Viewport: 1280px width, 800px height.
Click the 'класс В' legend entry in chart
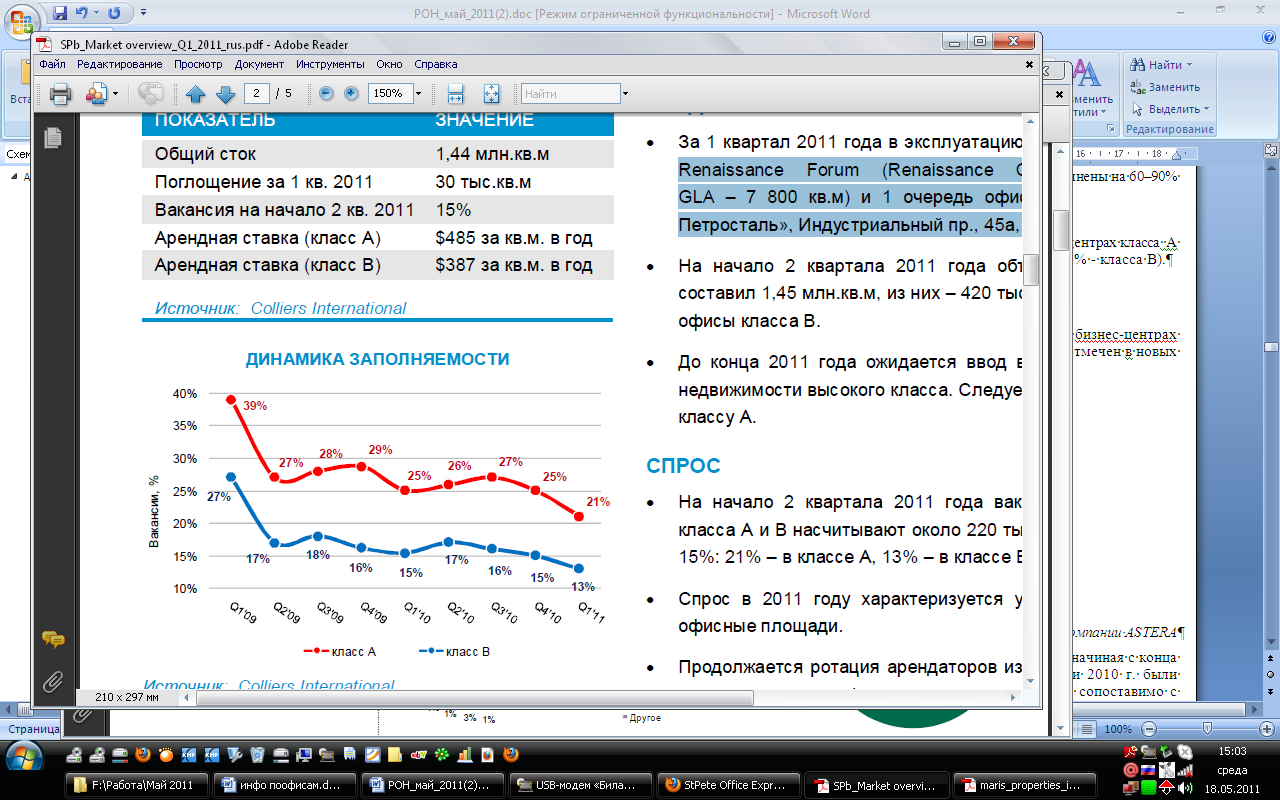[x=456, y=652]
